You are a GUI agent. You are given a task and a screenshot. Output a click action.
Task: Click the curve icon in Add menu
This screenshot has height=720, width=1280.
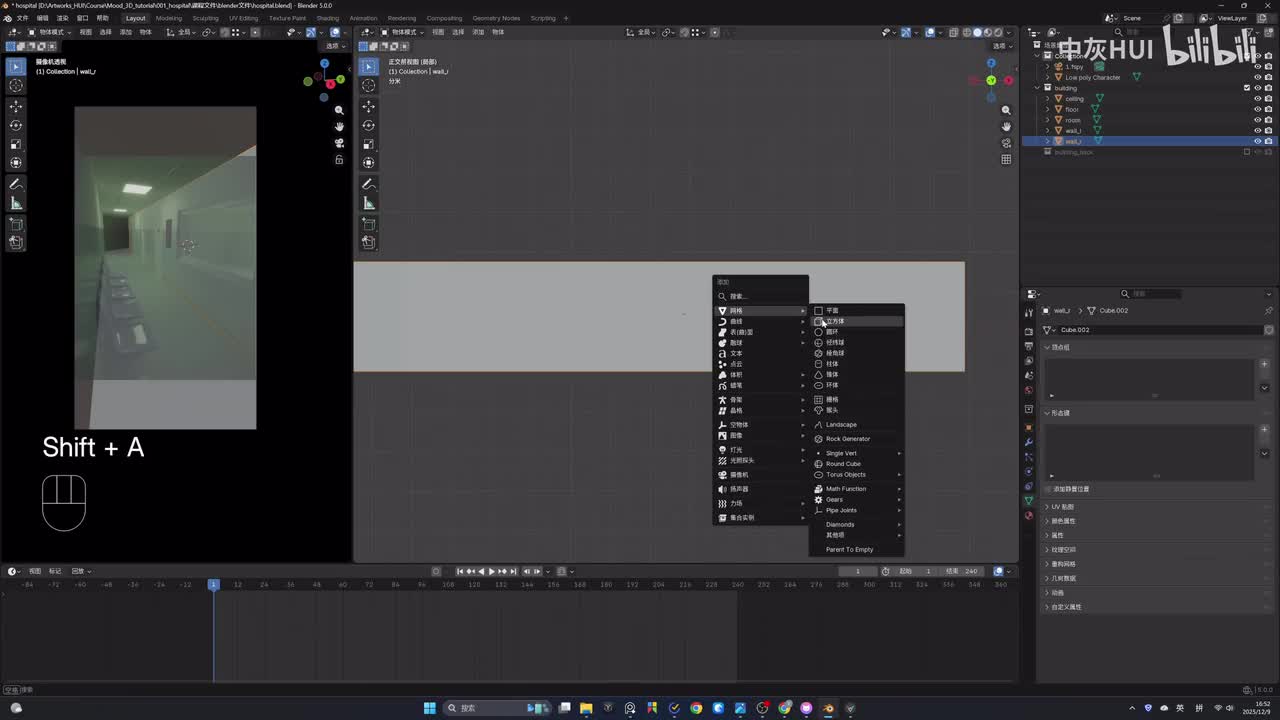[x=722, y=321]
